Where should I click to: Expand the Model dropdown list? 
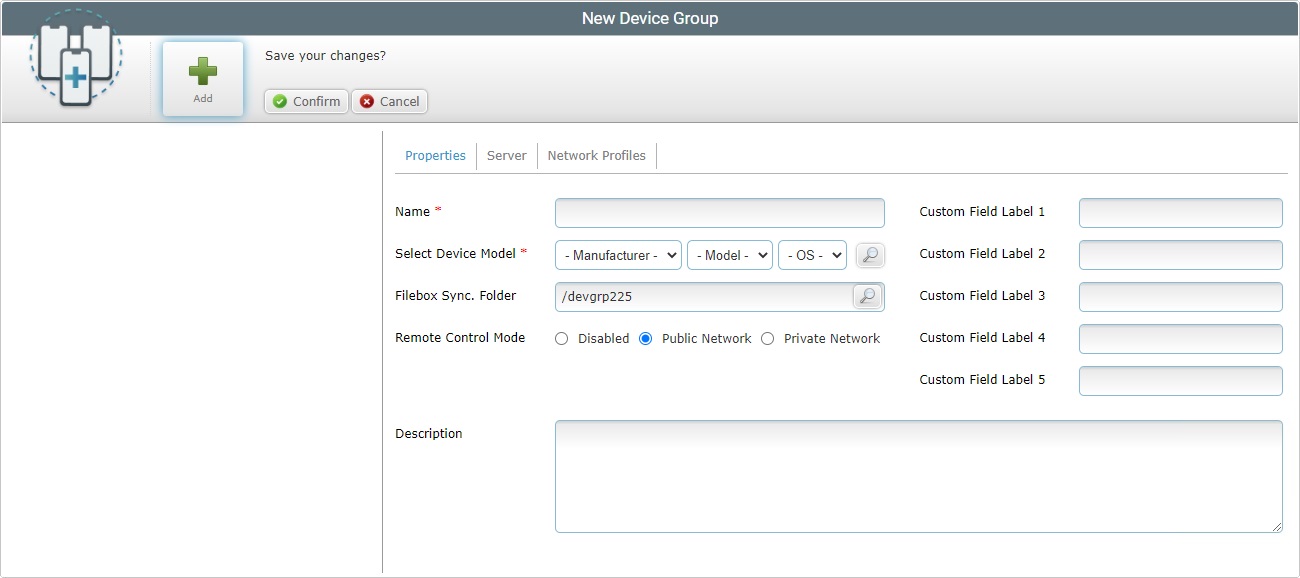(729, 255)
